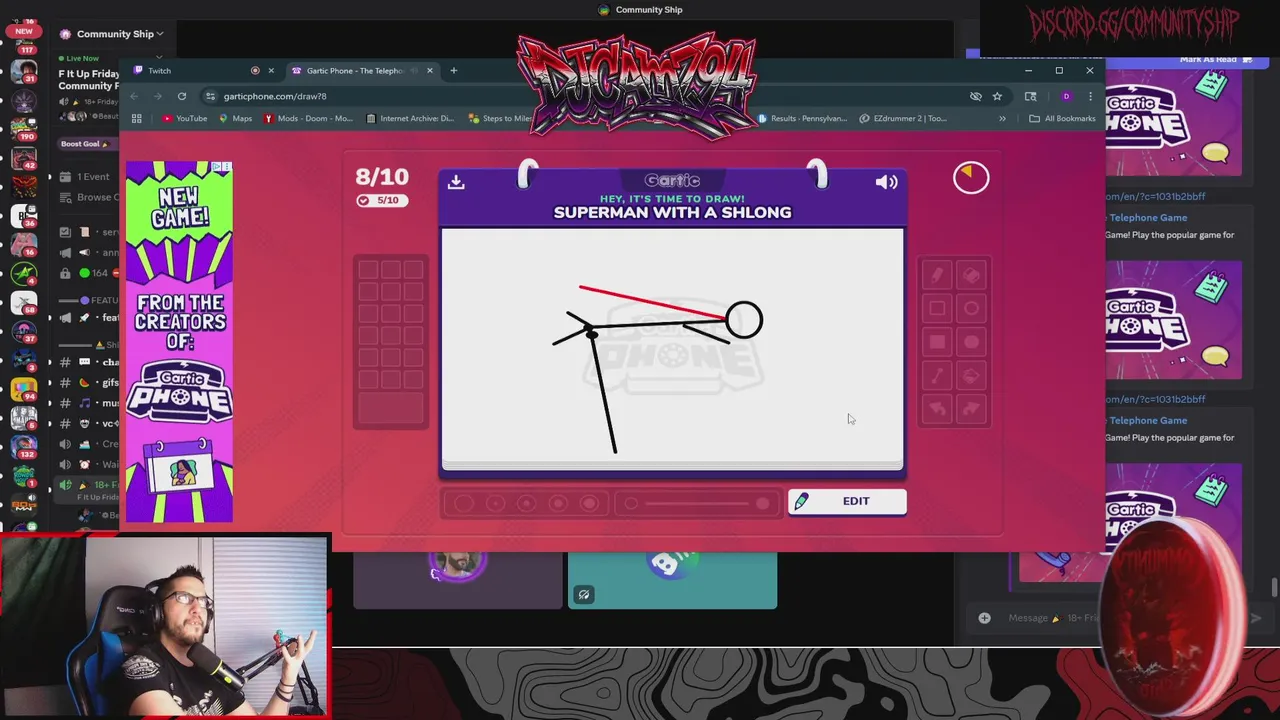Toggle the Twitch tab audio indicator
Screen dimensions: 1280x720
click(255, 70)
